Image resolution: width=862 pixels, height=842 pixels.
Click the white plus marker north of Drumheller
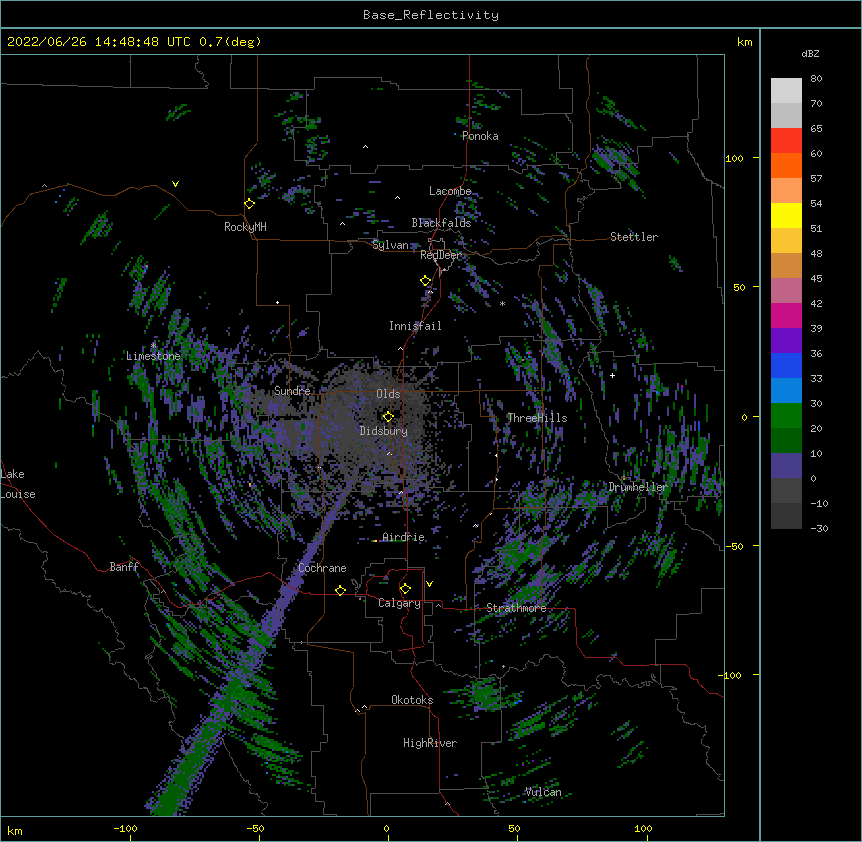[x=612, y=375]
